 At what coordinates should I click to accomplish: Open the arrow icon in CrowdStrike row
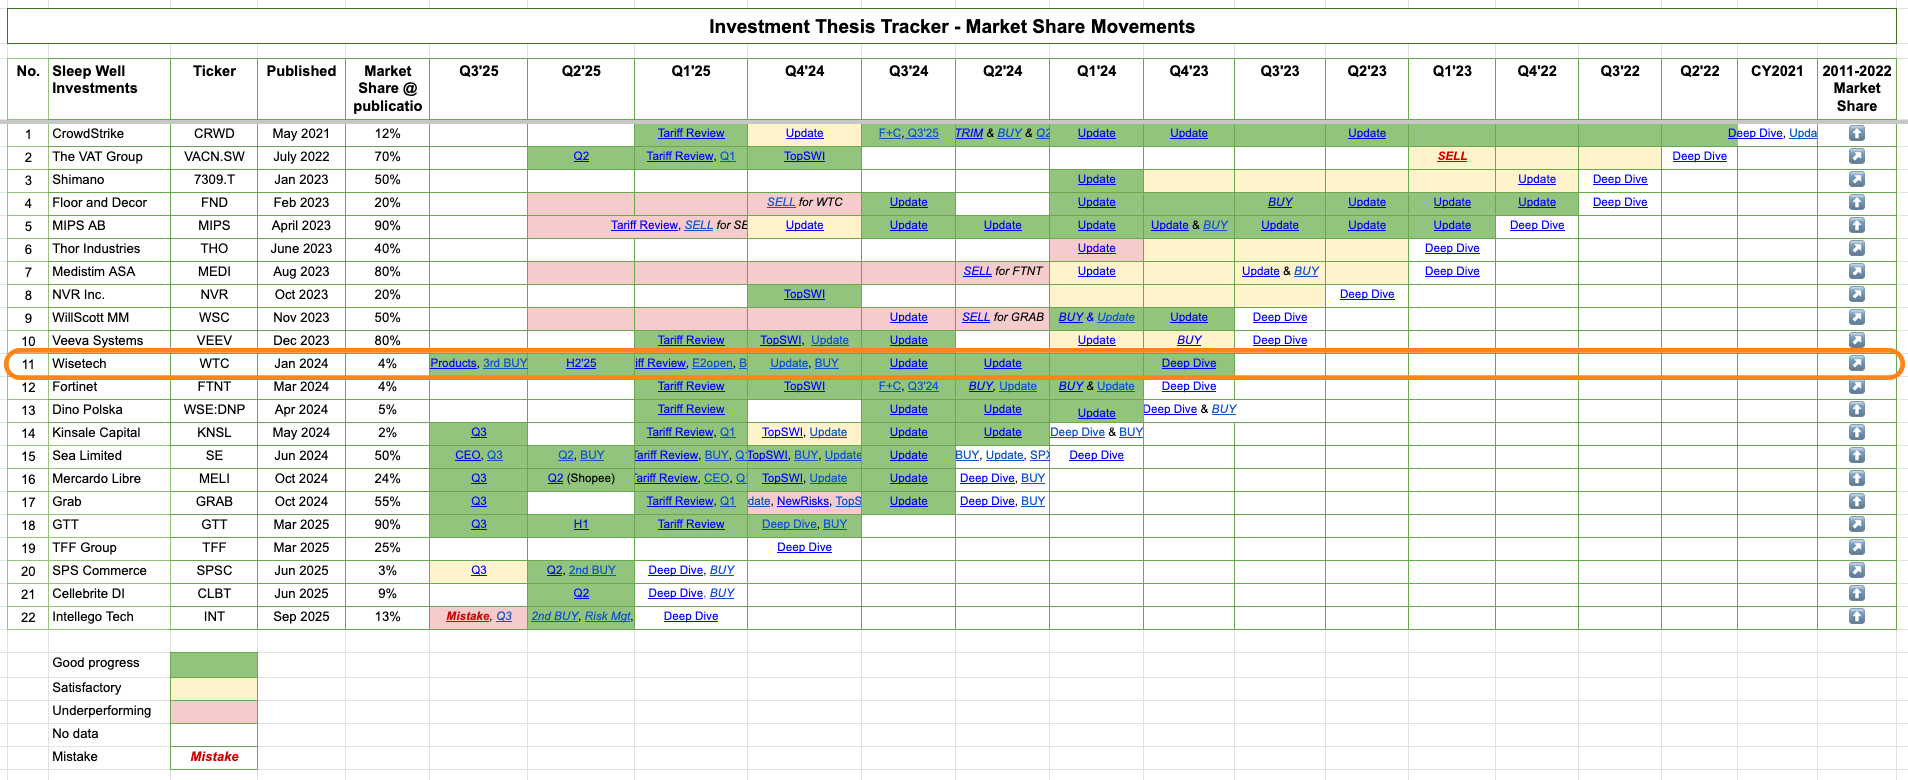[x=1856, y=133]
